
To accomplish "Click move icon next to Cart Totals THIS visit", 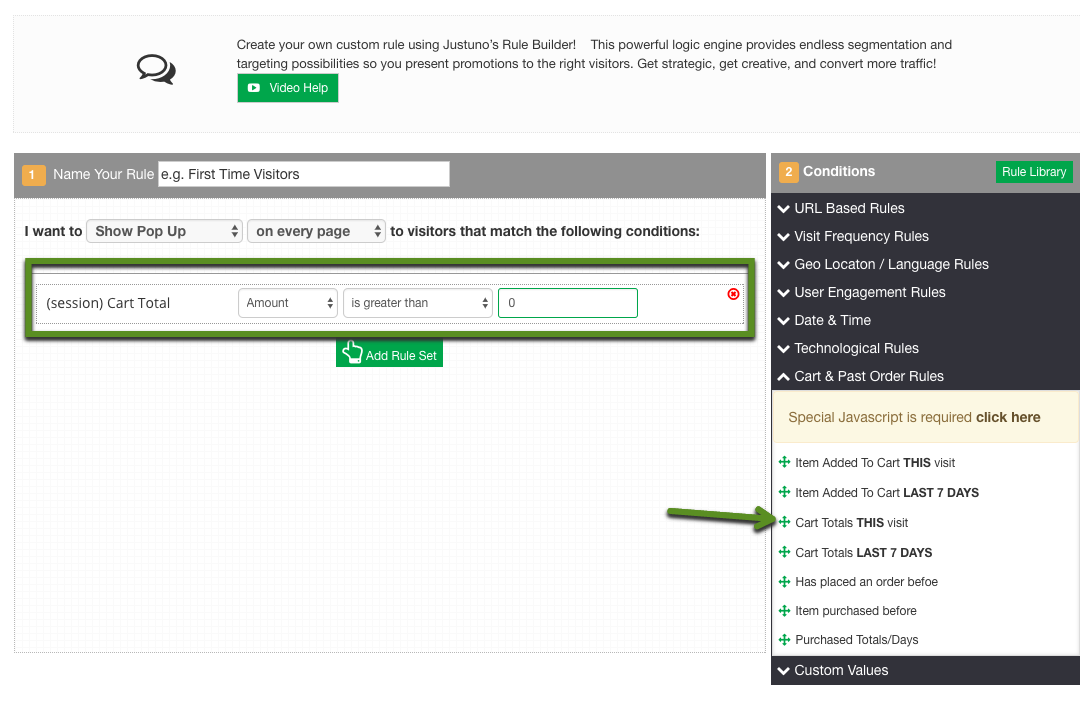I will click(x=785, y=523).
